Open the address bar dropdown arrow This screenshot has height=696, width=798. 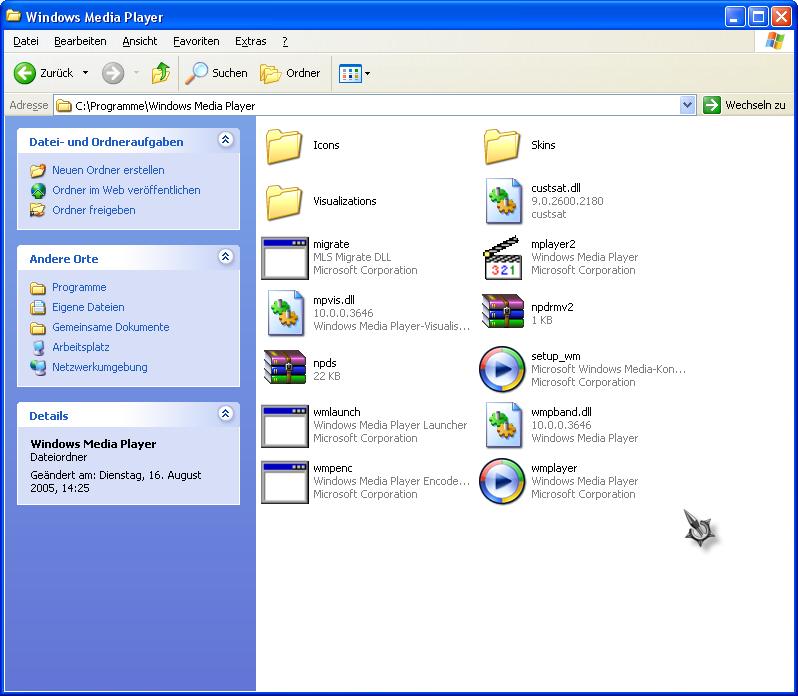pyautogui.click(x=687, y=105)
